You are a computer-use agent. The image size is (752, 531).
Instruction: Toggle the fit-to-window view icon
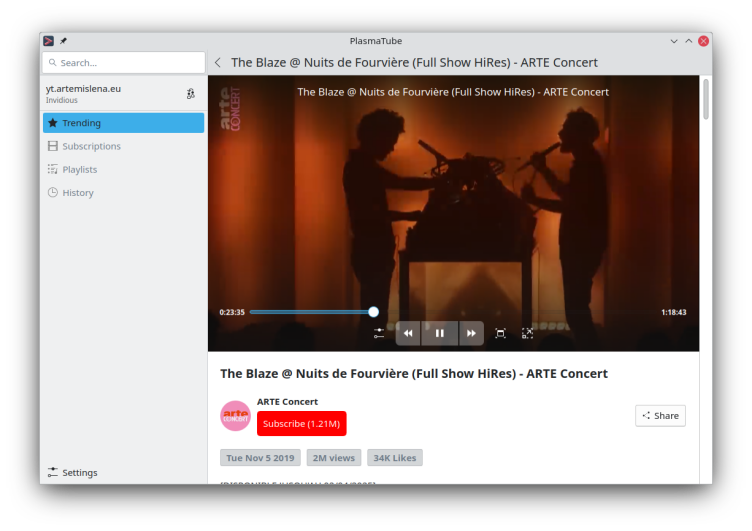point(500,333)
